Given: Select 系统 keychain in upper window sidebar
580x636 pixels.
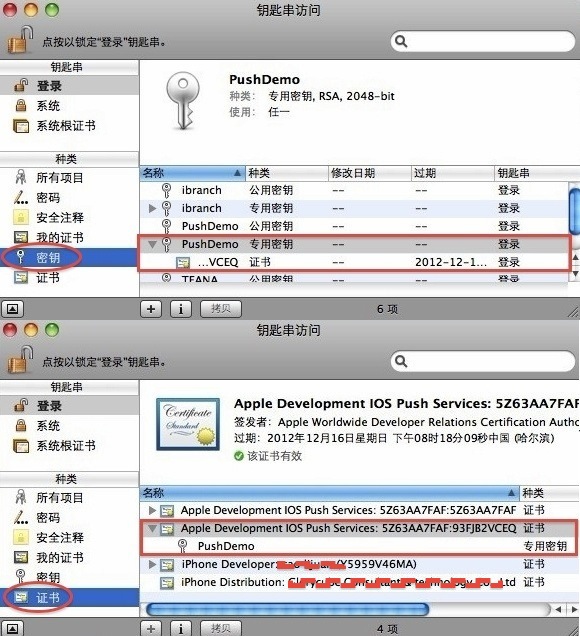Looking at the screenshot, I should (69, 105).
